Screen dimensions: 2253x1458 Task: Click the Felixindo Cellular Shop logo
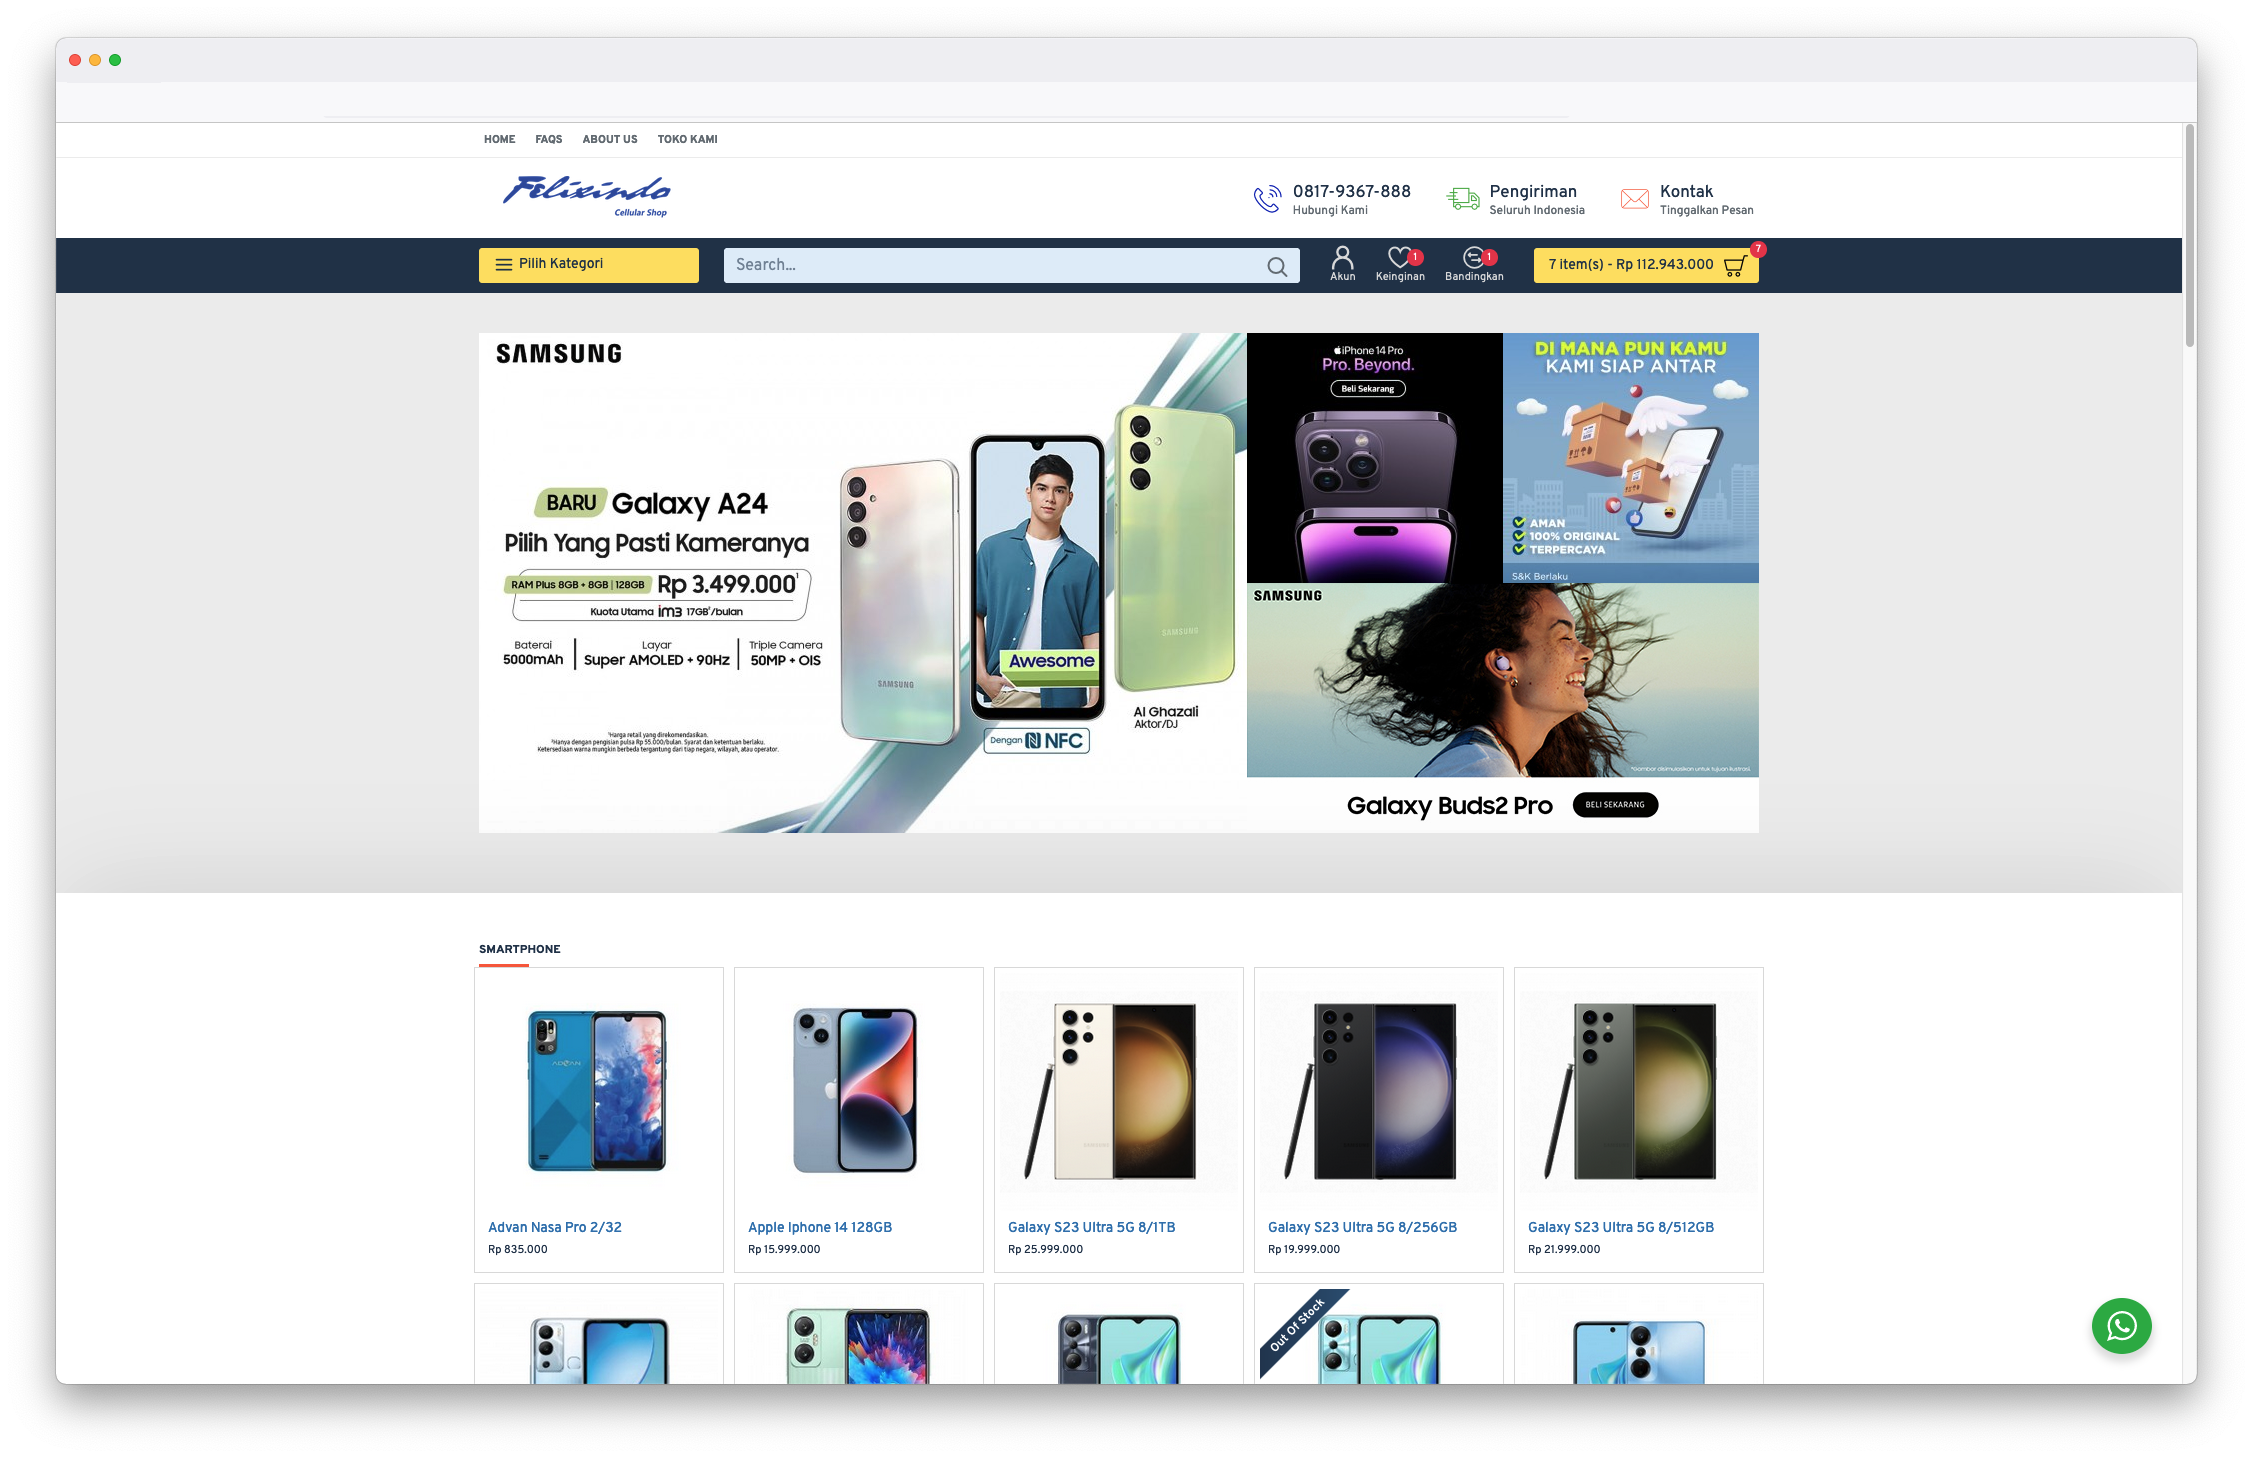588,195
